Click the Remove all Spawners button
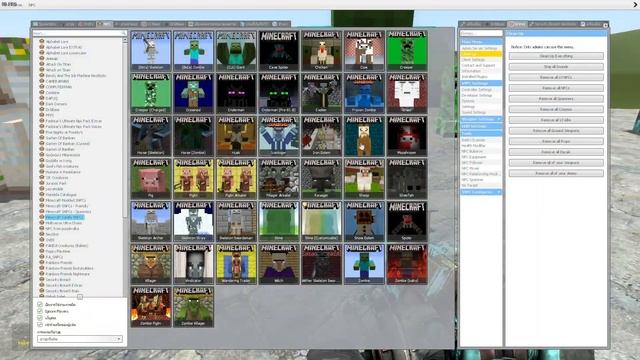 (556, 99)
